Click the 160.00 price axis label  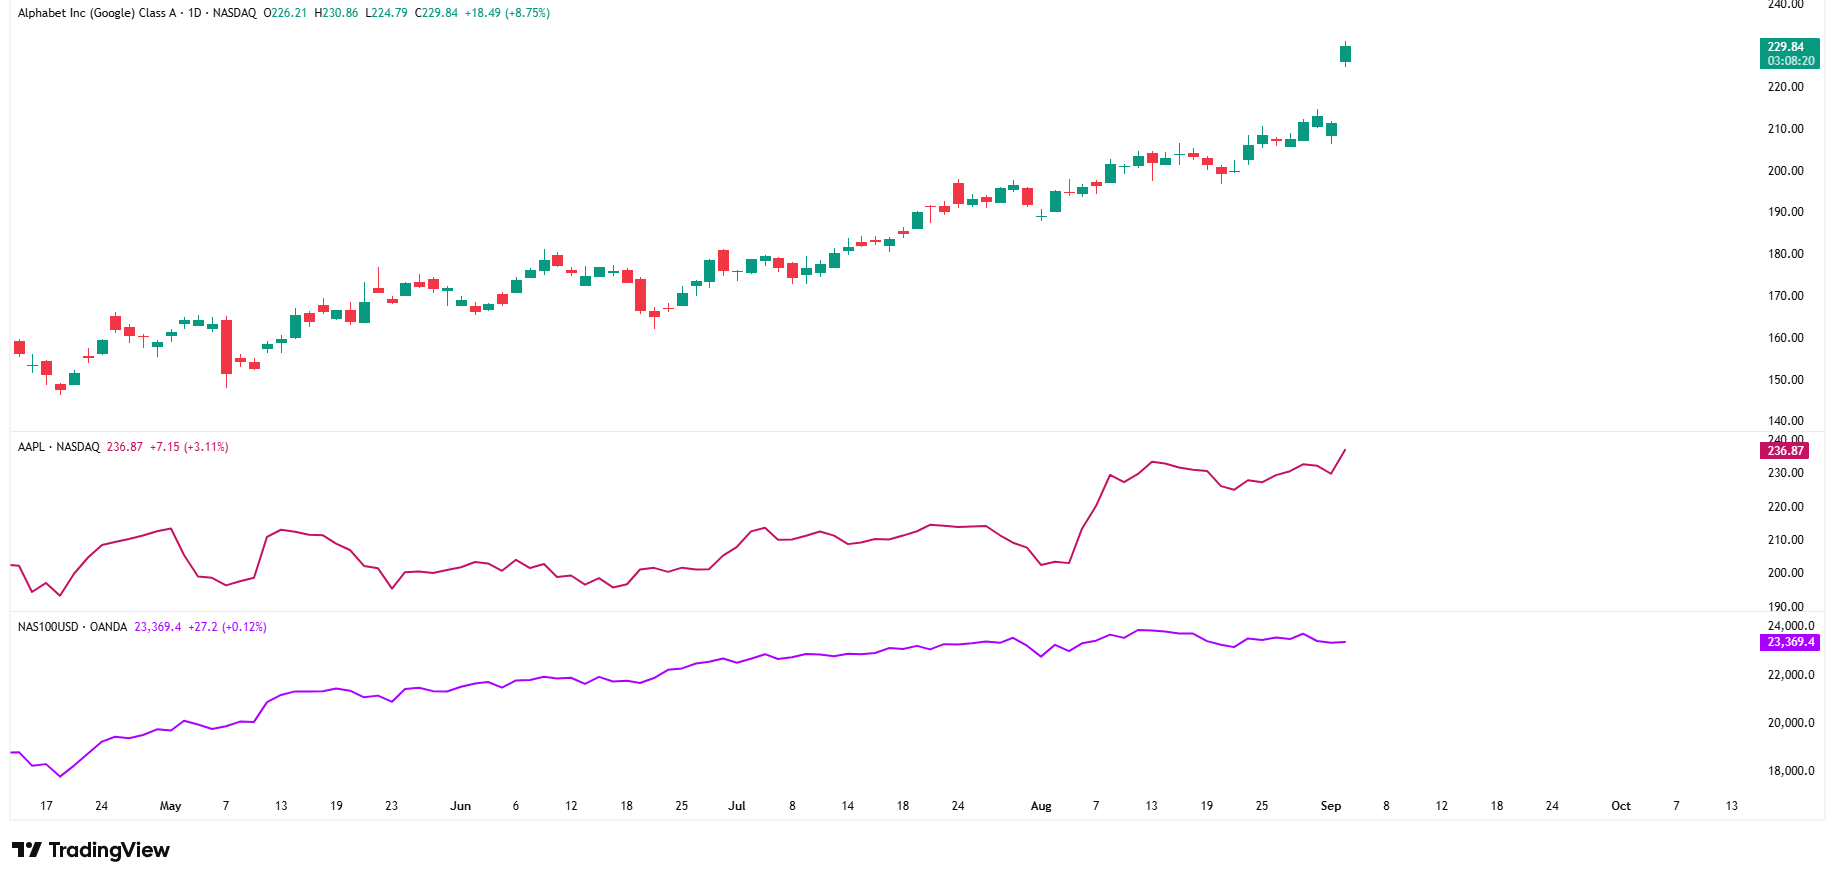1785,338
